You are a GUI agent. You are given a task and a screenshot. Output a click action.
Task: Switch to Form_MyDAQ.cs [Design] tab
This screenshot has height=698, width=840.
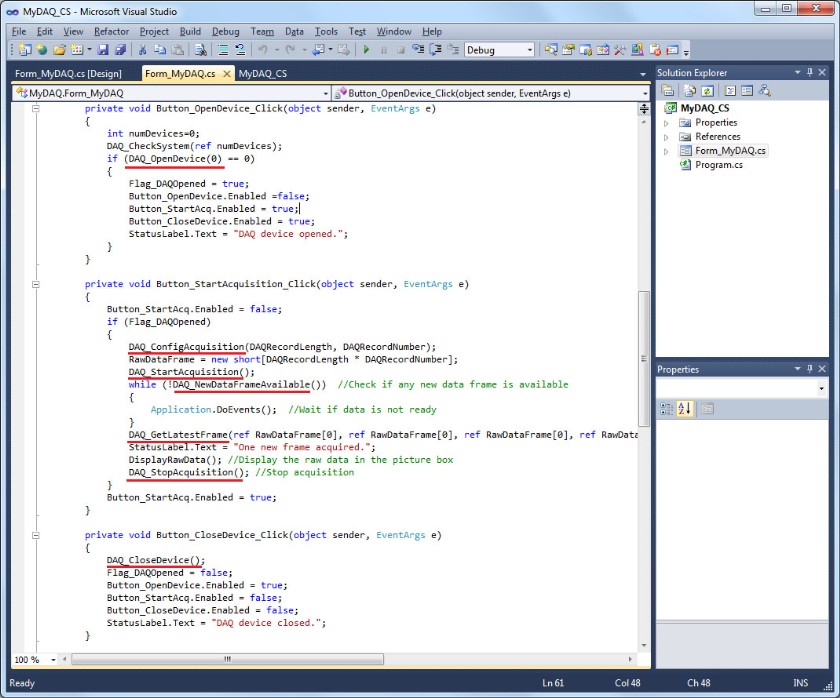pyautogui.click(x=68, y=74)
